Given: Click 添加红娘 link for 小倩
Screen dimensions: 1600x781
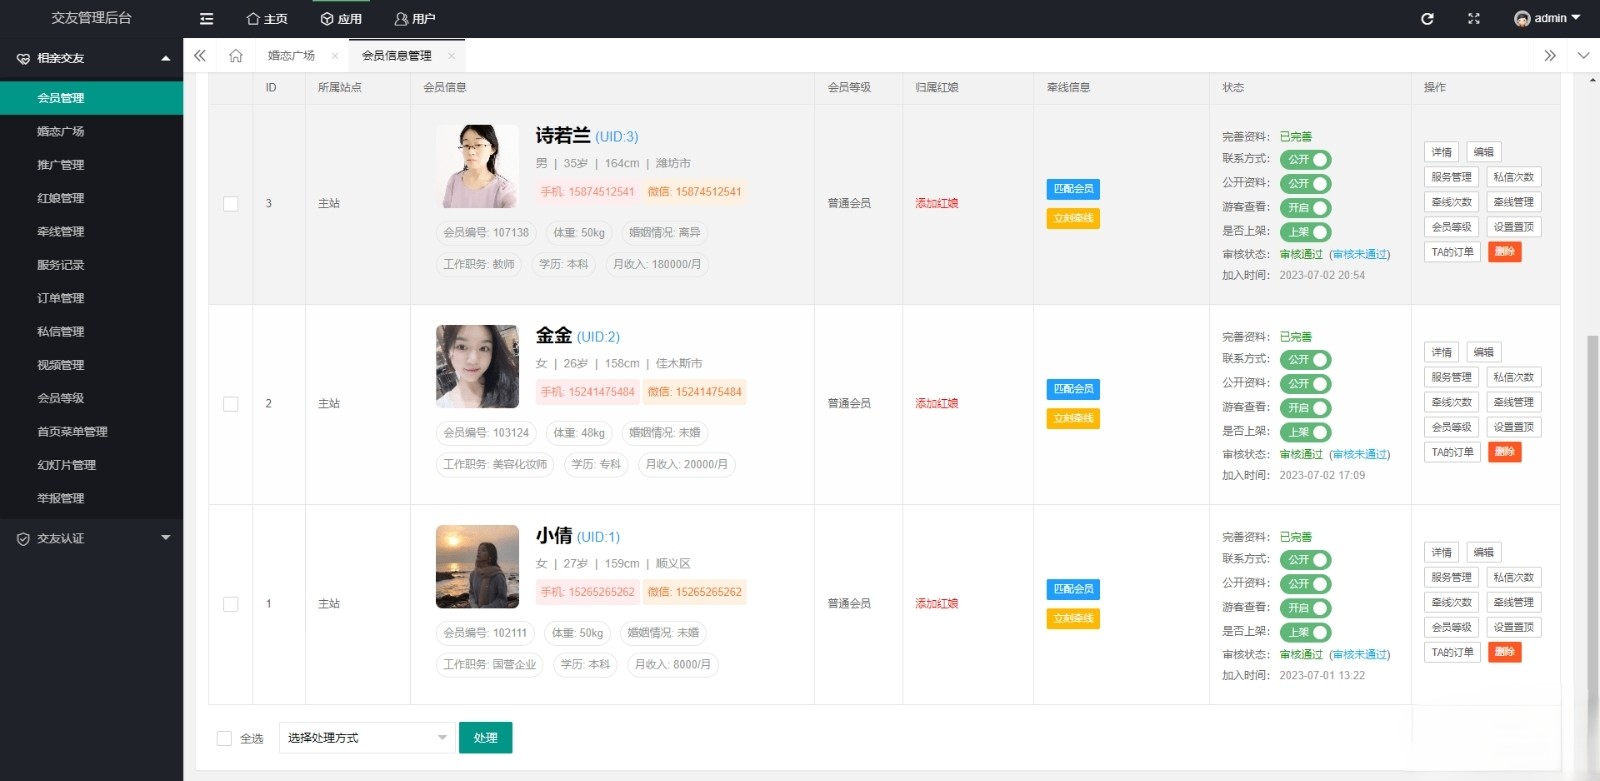Looking at the screenshot, I should pos(937,604).
